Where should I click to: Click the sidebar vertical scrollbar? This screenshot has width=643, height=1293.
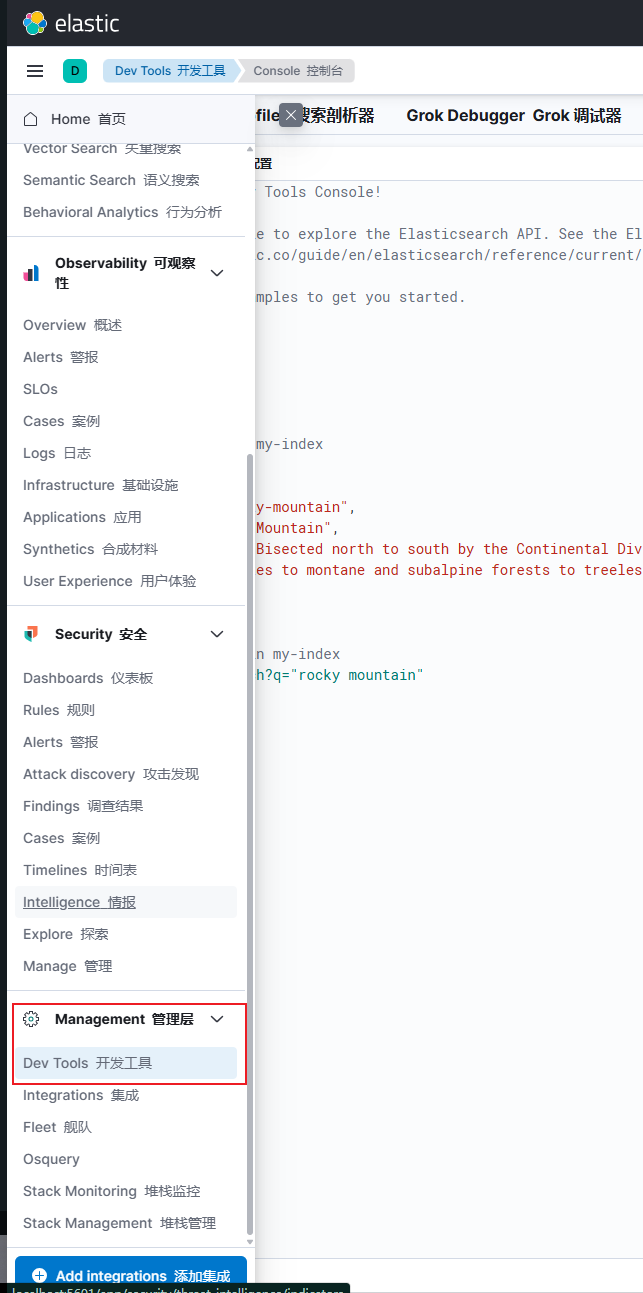250,845
